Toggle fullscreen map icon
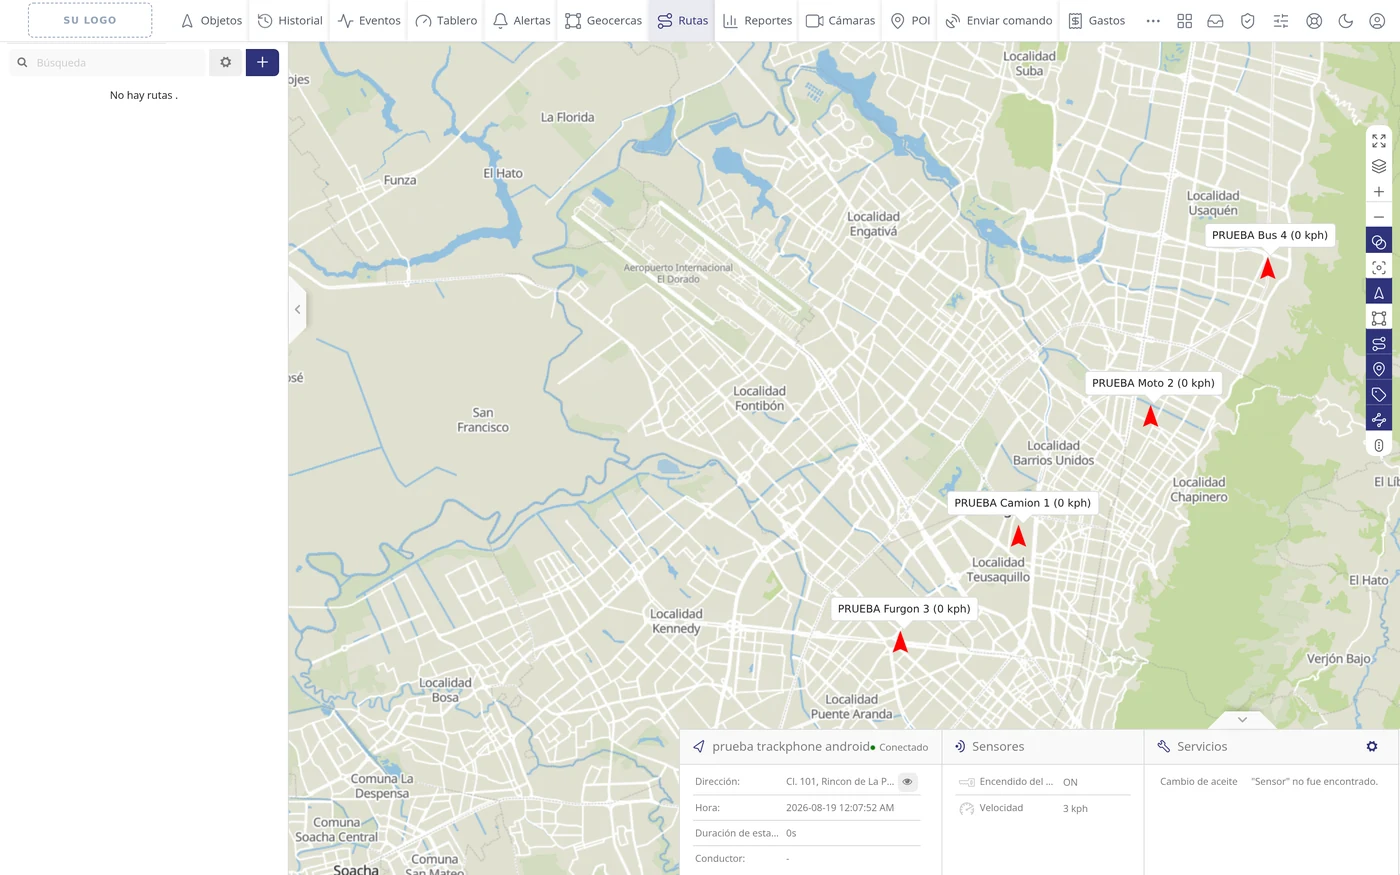 tap(1379, 141)
